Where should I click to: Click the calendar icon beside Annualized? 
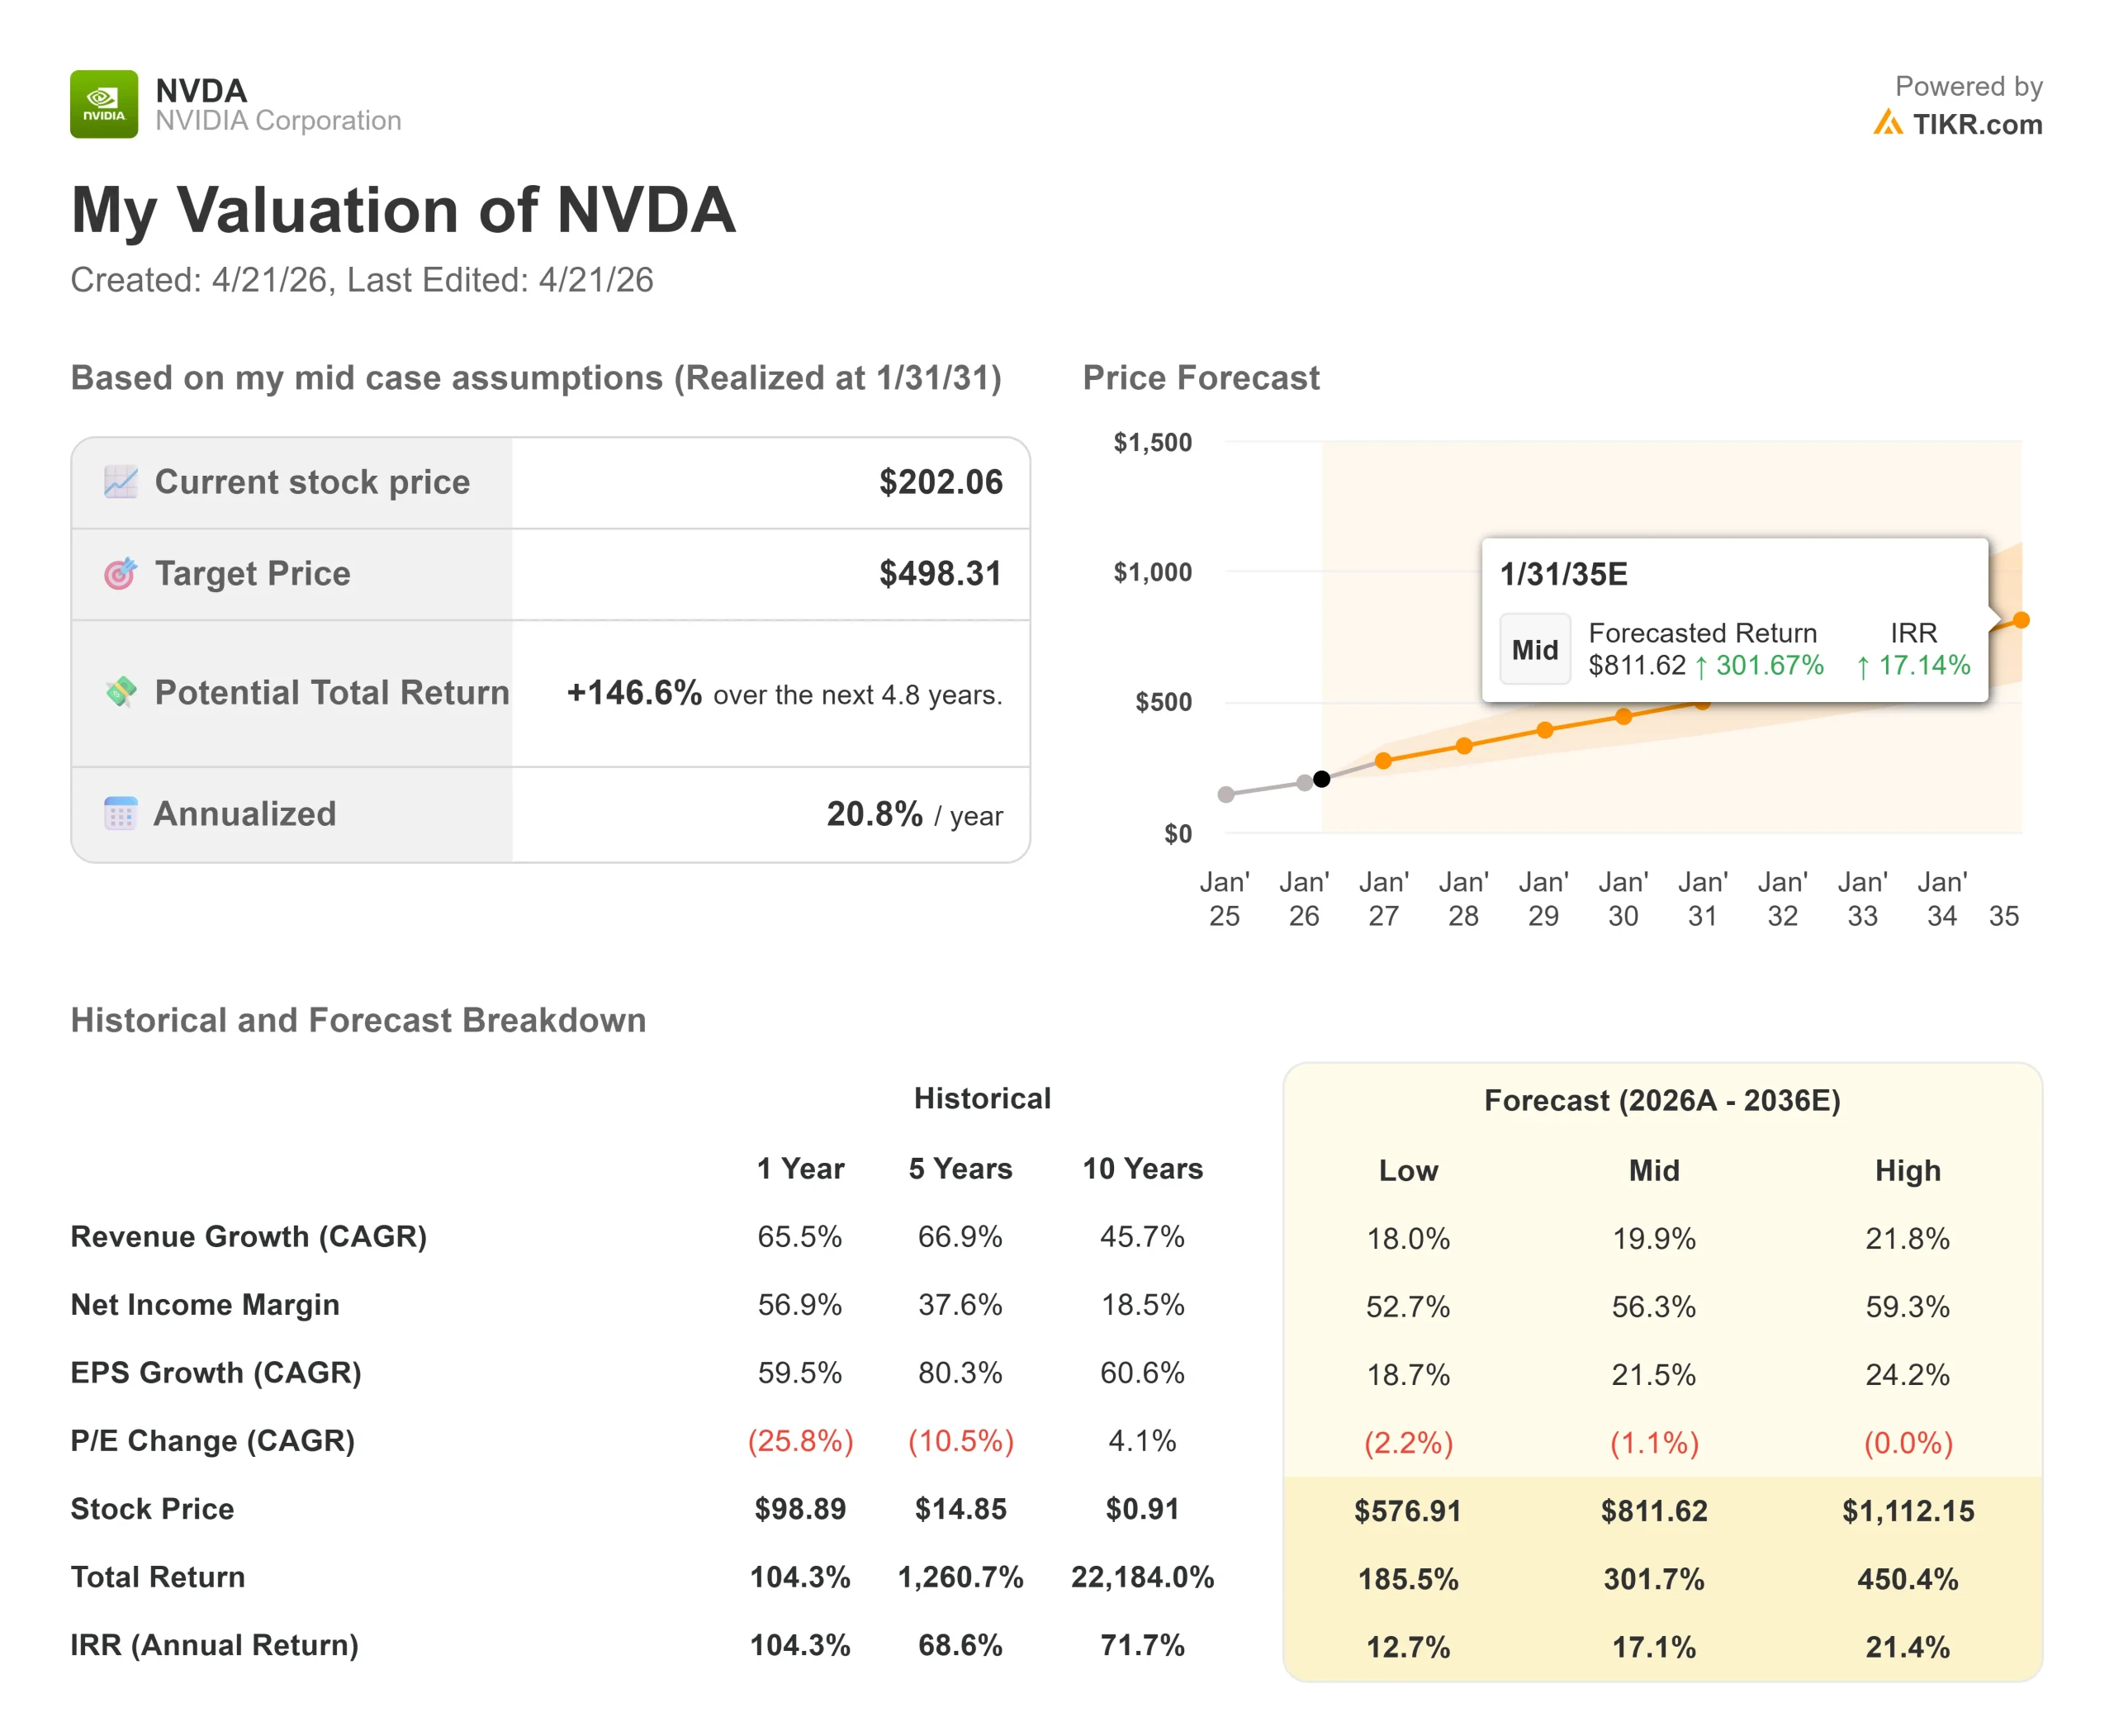click(121, 814)
